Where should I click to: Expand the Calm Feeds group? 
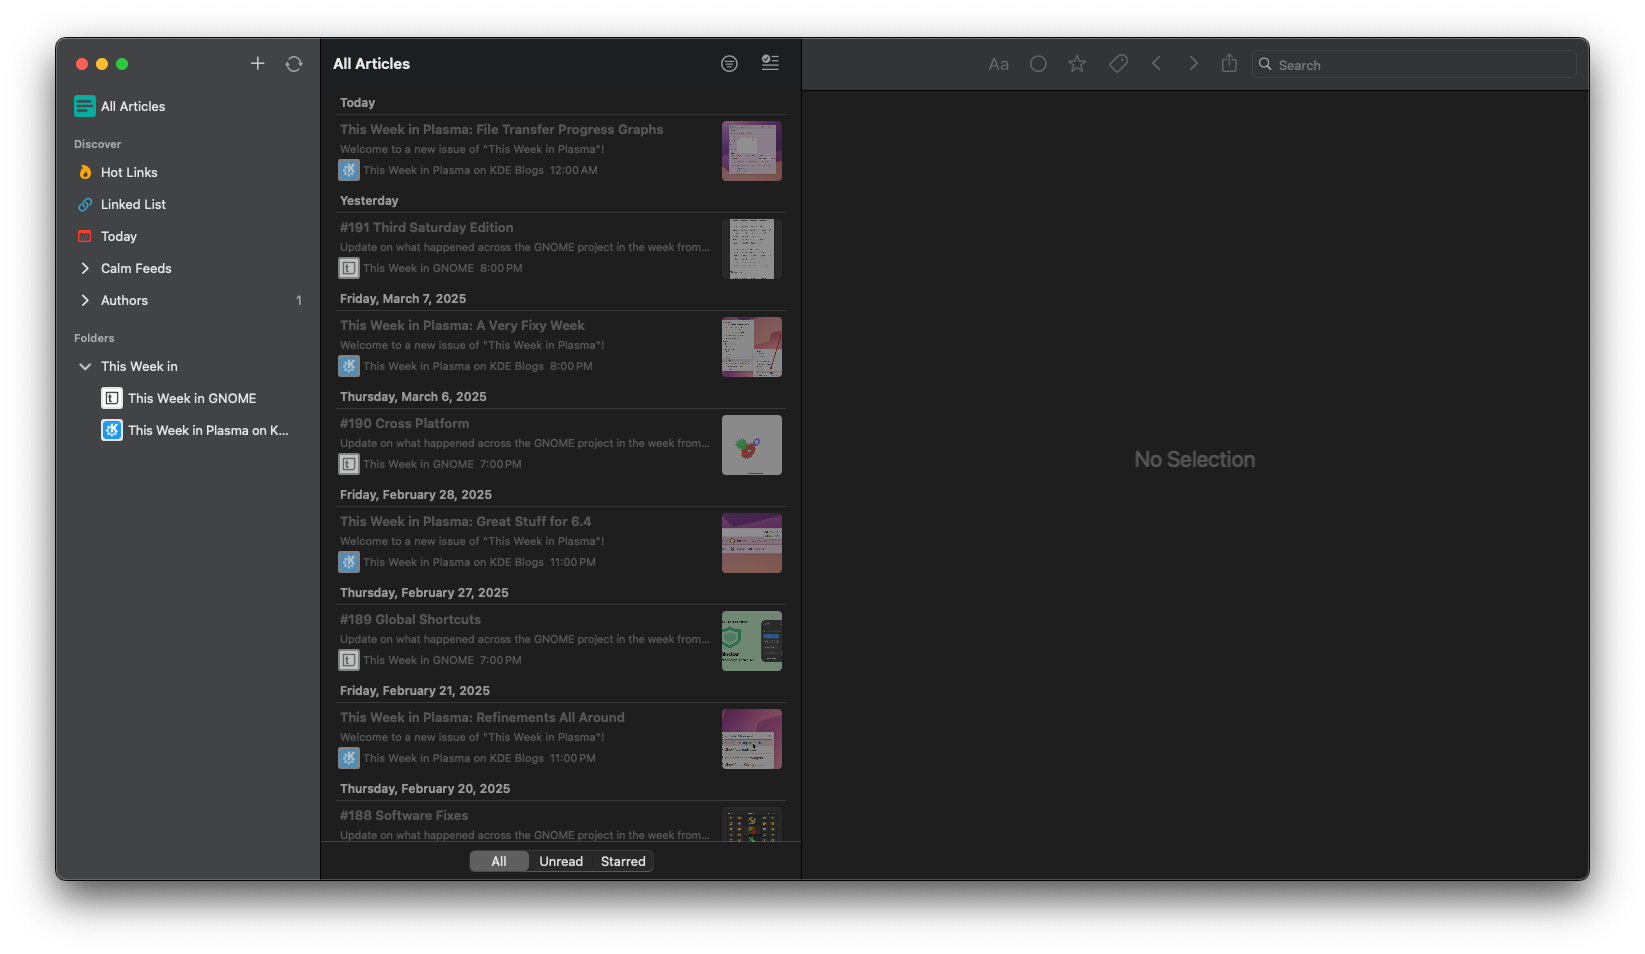click(85, 268)
